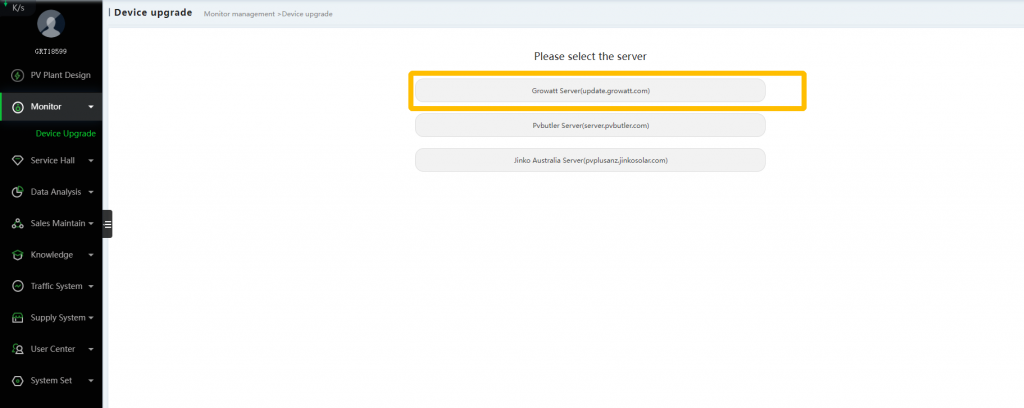Expand the Supply System arrow
The height and width of the screenshot is (408, 1024).
[91, 318]
